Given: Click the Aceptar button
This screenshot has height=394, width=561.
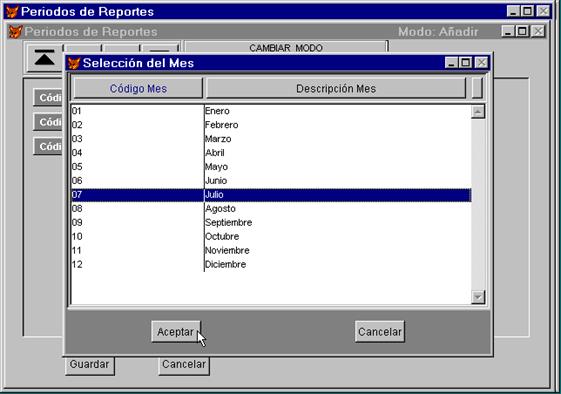Looking at the screenshot, I should pos(176,332).
